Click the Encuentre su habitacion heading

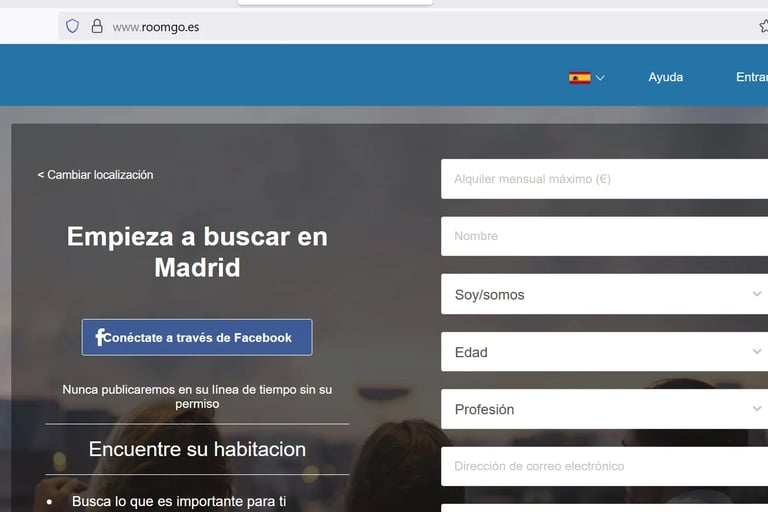(197, 449)
